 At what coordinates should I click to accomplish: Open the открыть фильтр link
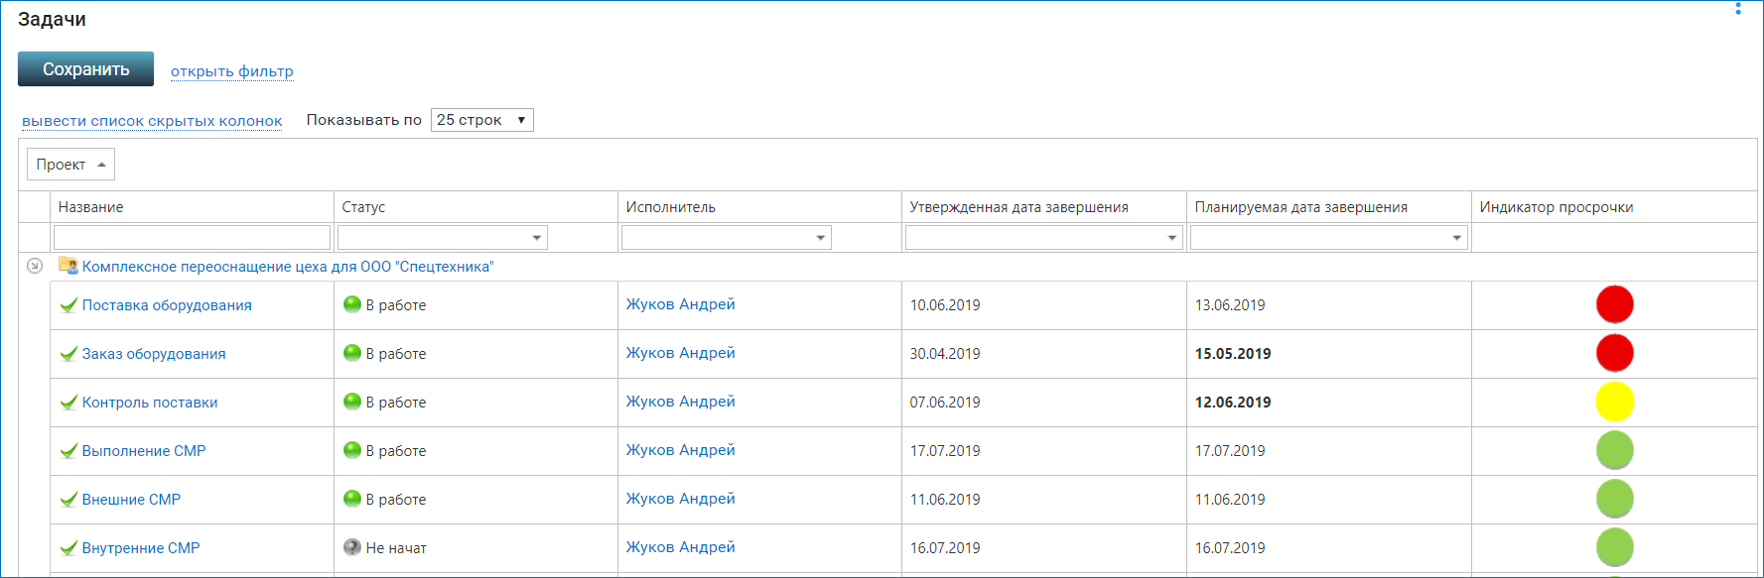232,71
